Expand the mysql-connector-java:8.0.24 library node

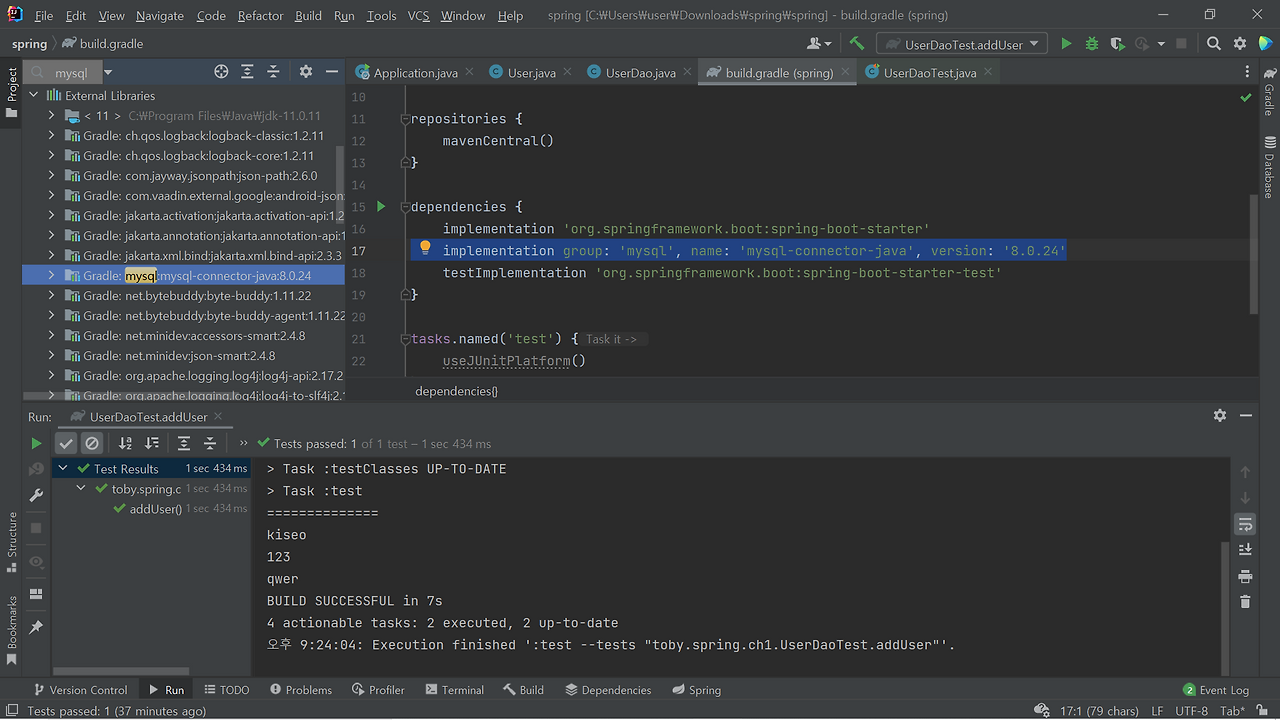click(x=51, y=276)
